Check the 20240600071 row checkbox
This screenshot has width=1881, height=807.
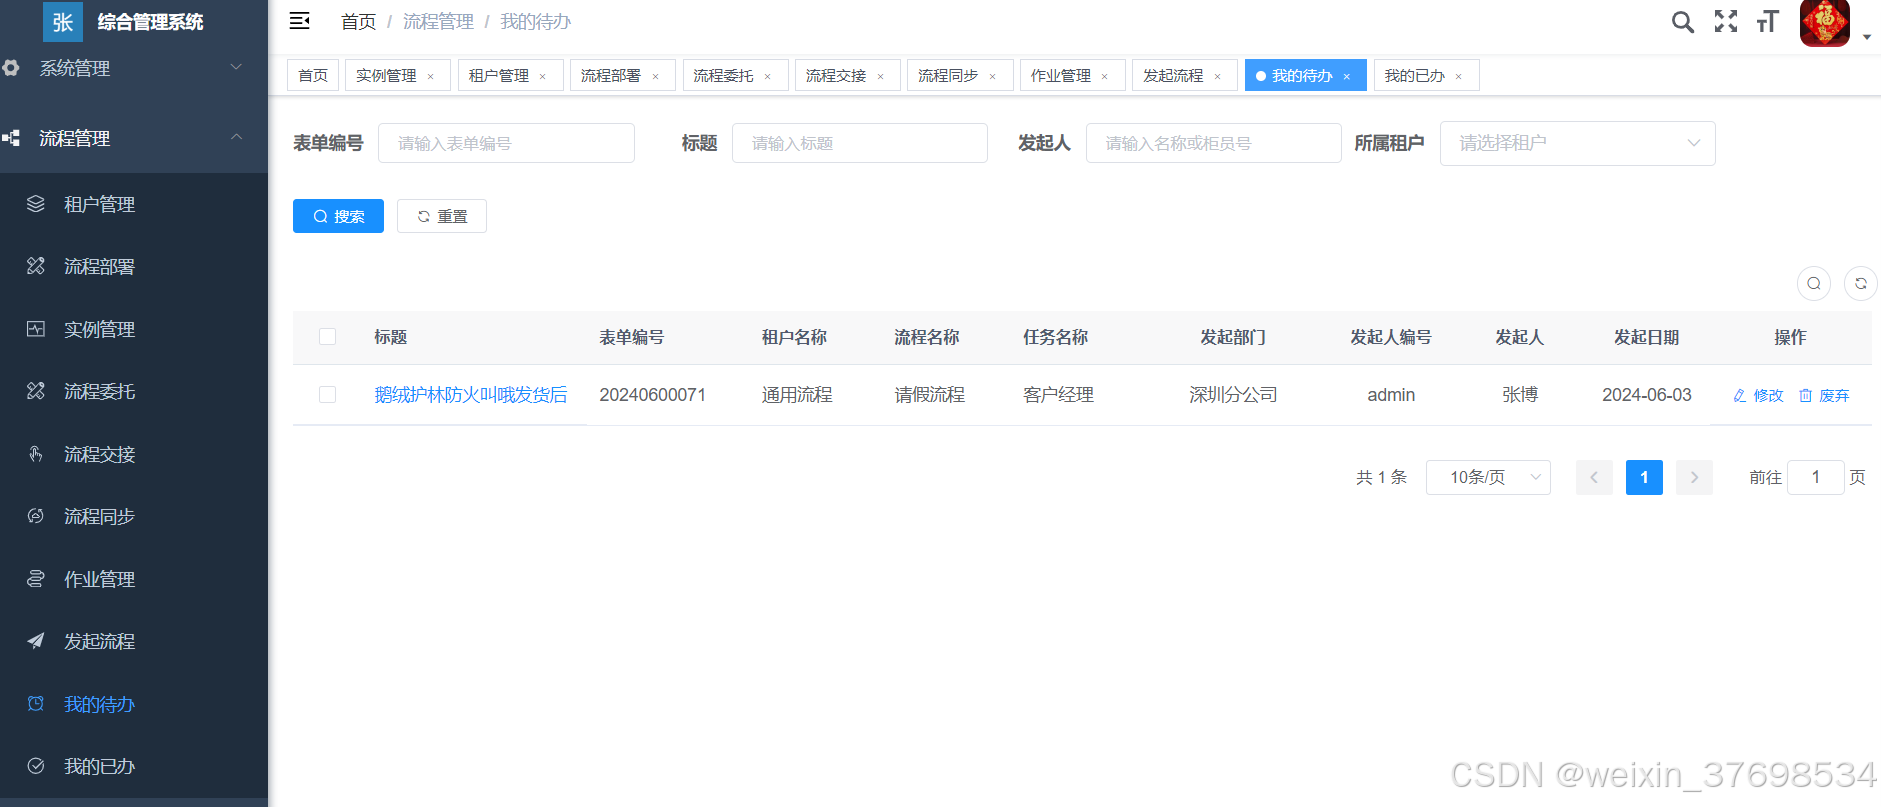click(327, 395)
